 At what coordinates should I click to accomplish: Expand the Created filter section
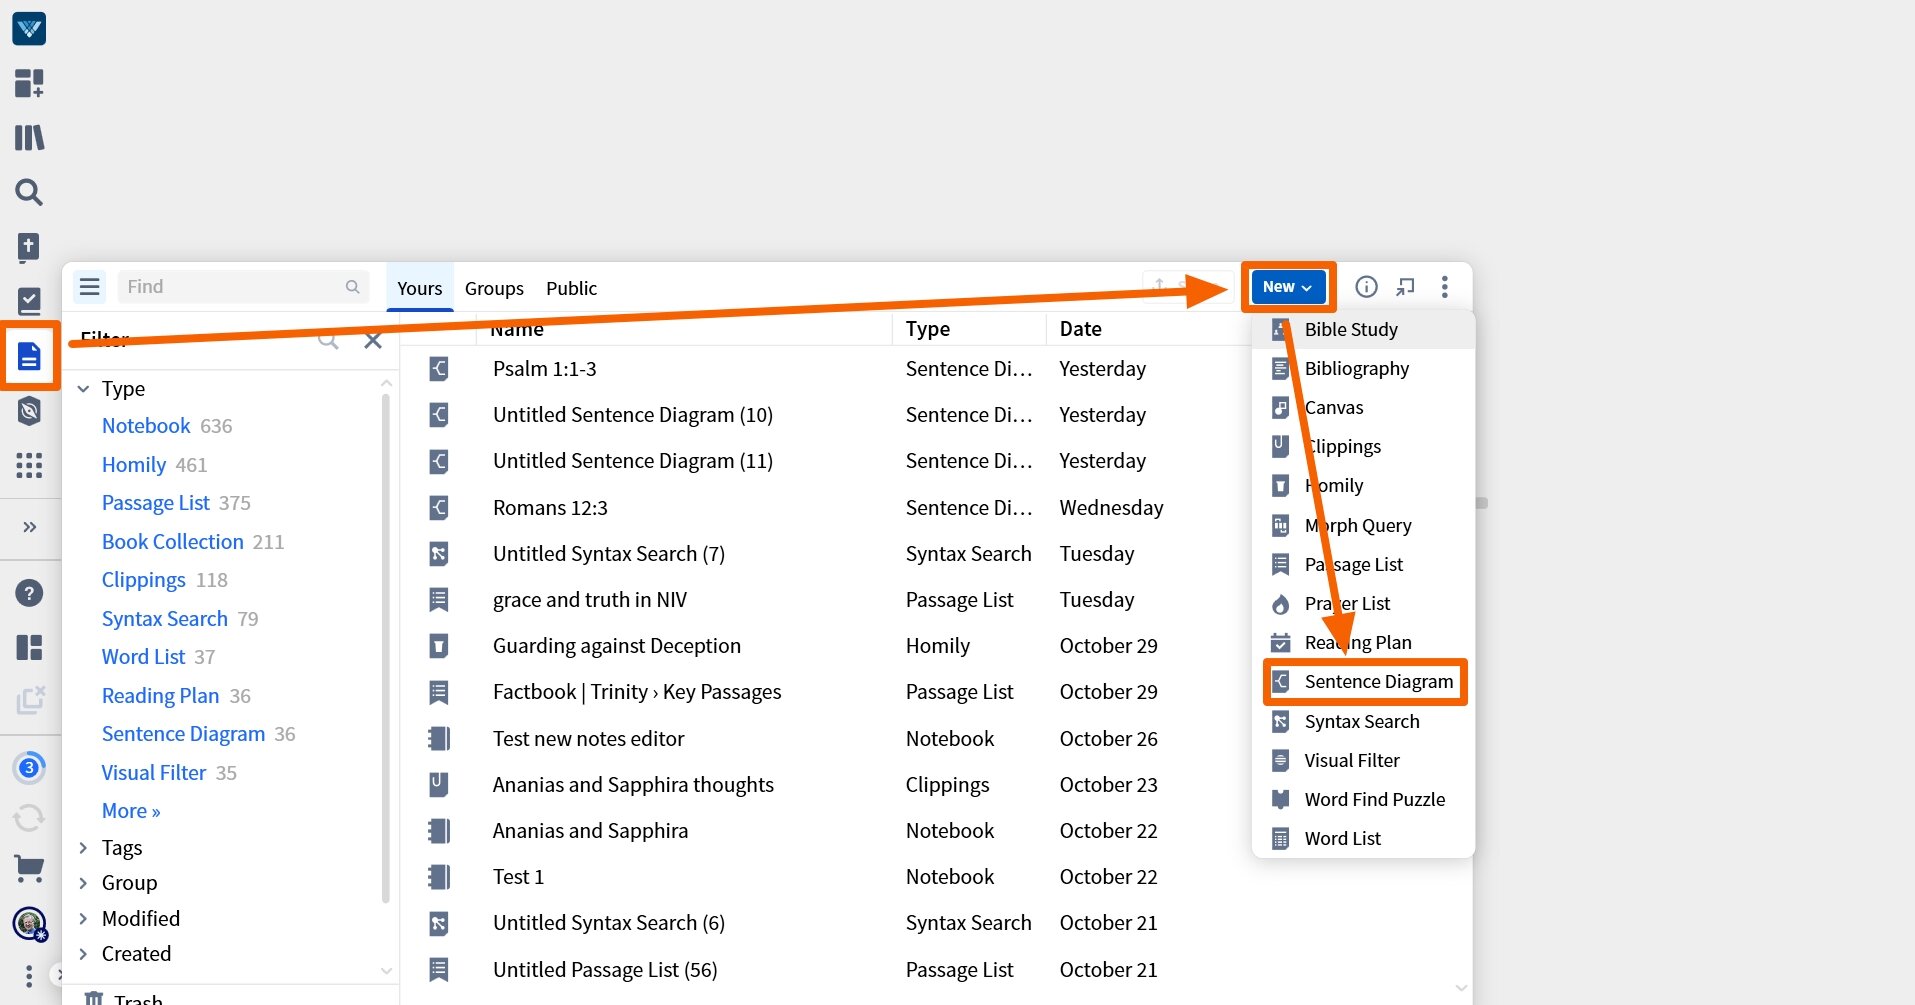[x=83, y=954]
